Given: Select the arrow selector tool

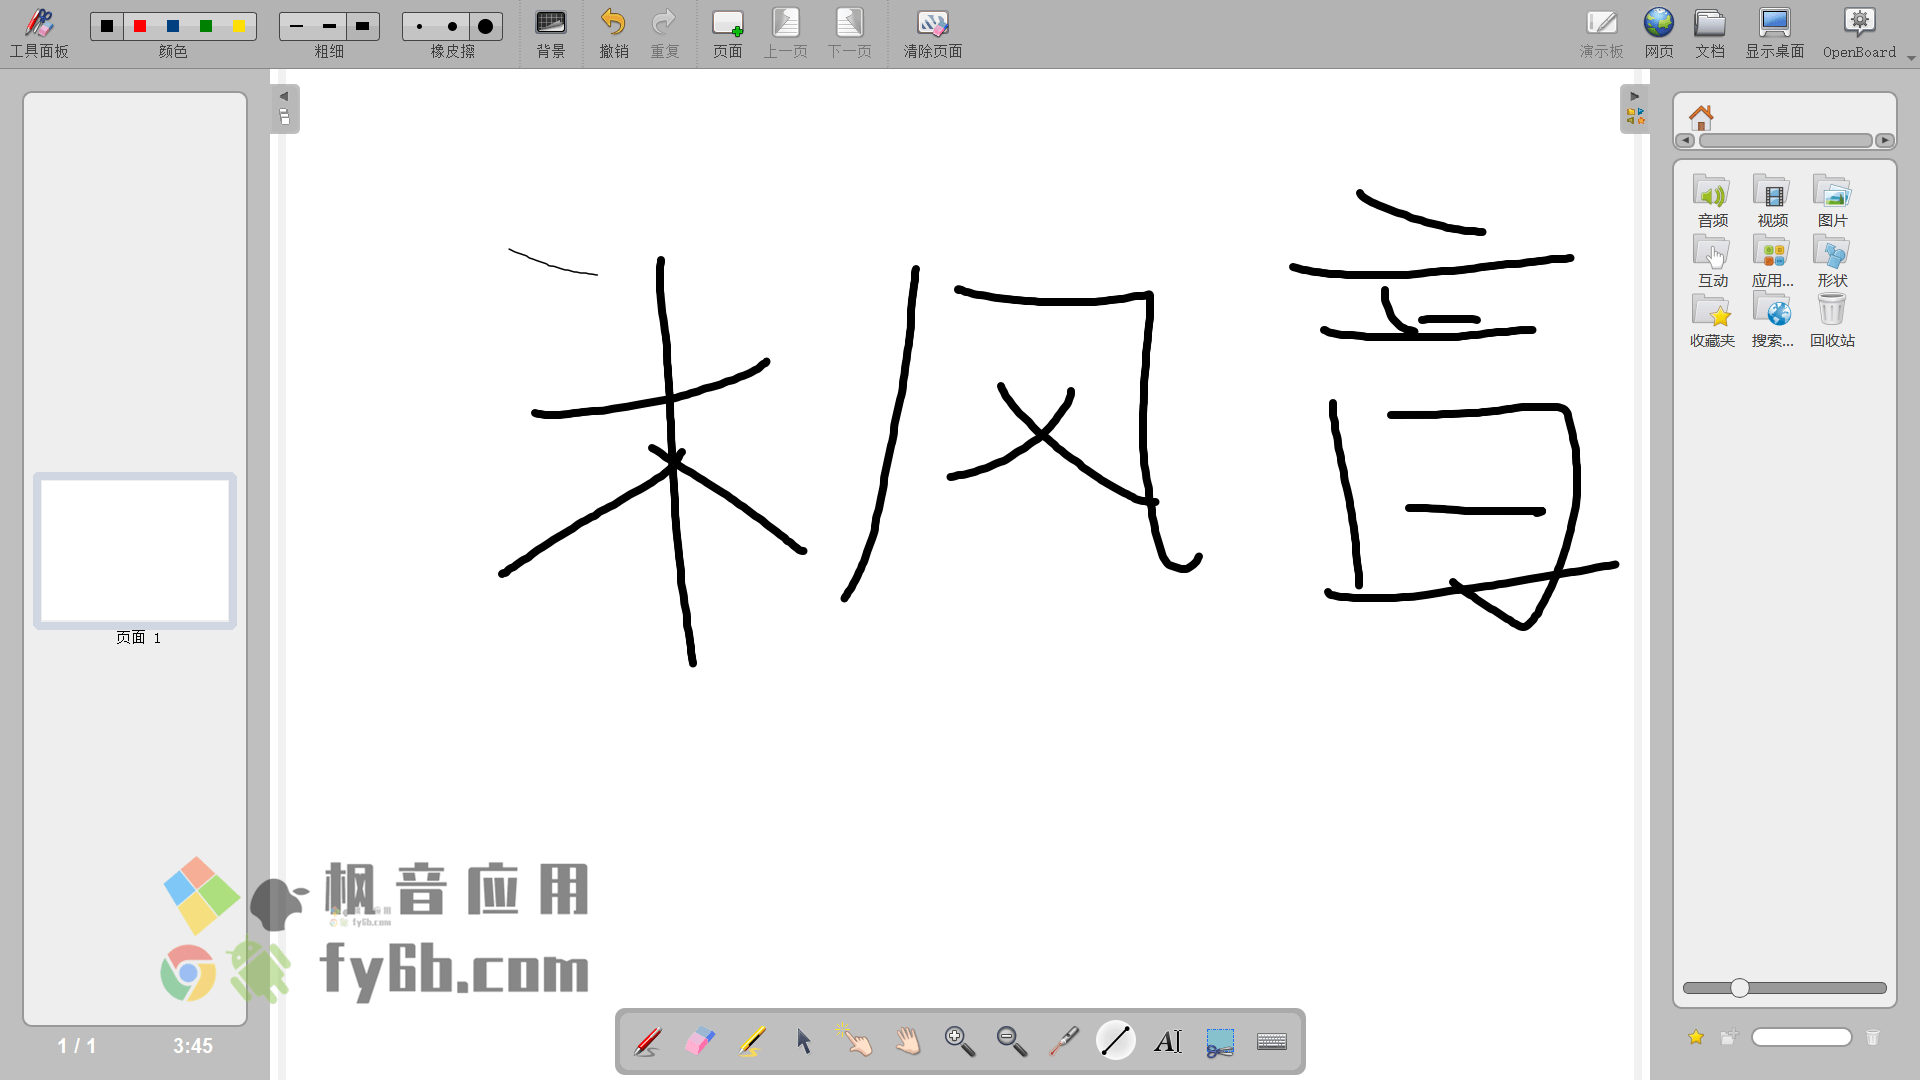Looking at the screenshot, I should click(x=804, y=1042).
